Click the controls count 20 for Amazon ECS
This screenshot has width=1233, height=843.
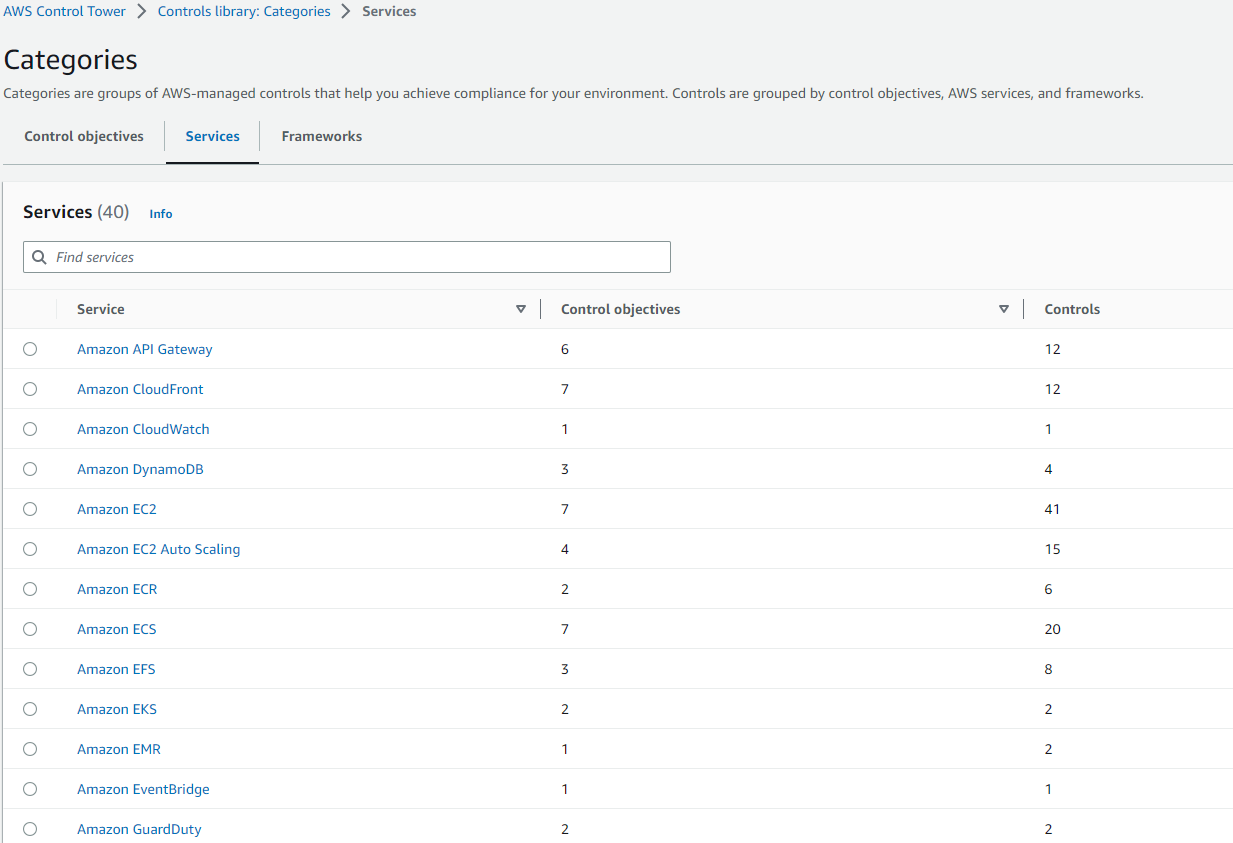click(x=1052, y=629)
